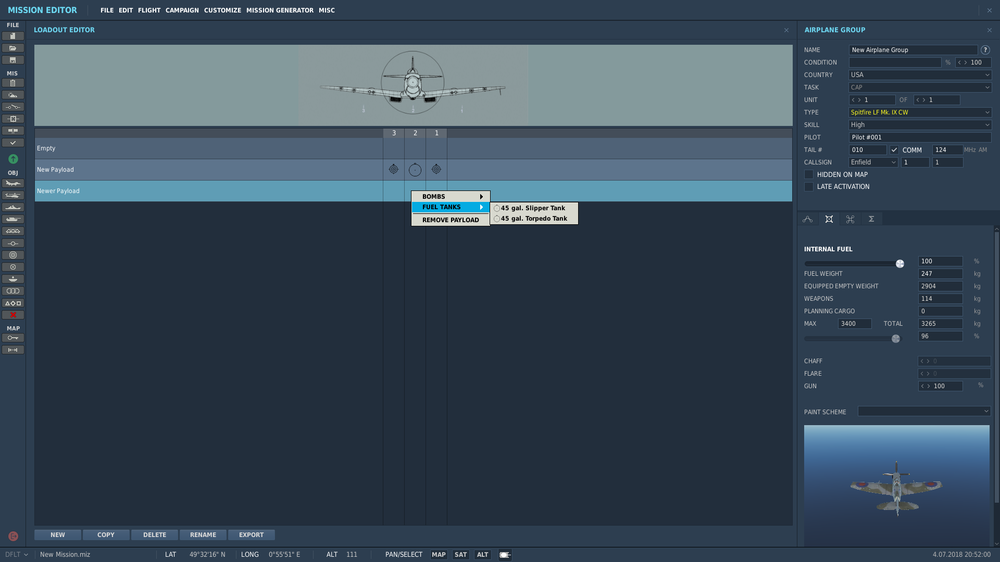Switch to the payload tab icon
Image resolution: width=1000 pixels, height=562 pixels.
(x=829, y=219)
